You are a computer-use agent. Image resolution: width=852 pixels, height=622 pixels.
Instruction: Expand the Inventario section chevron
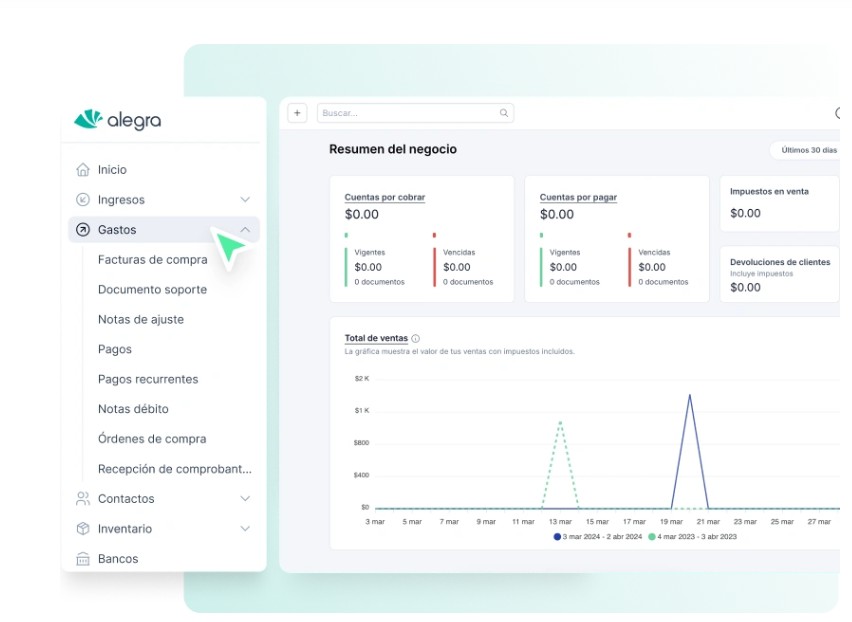pos(245,528)
